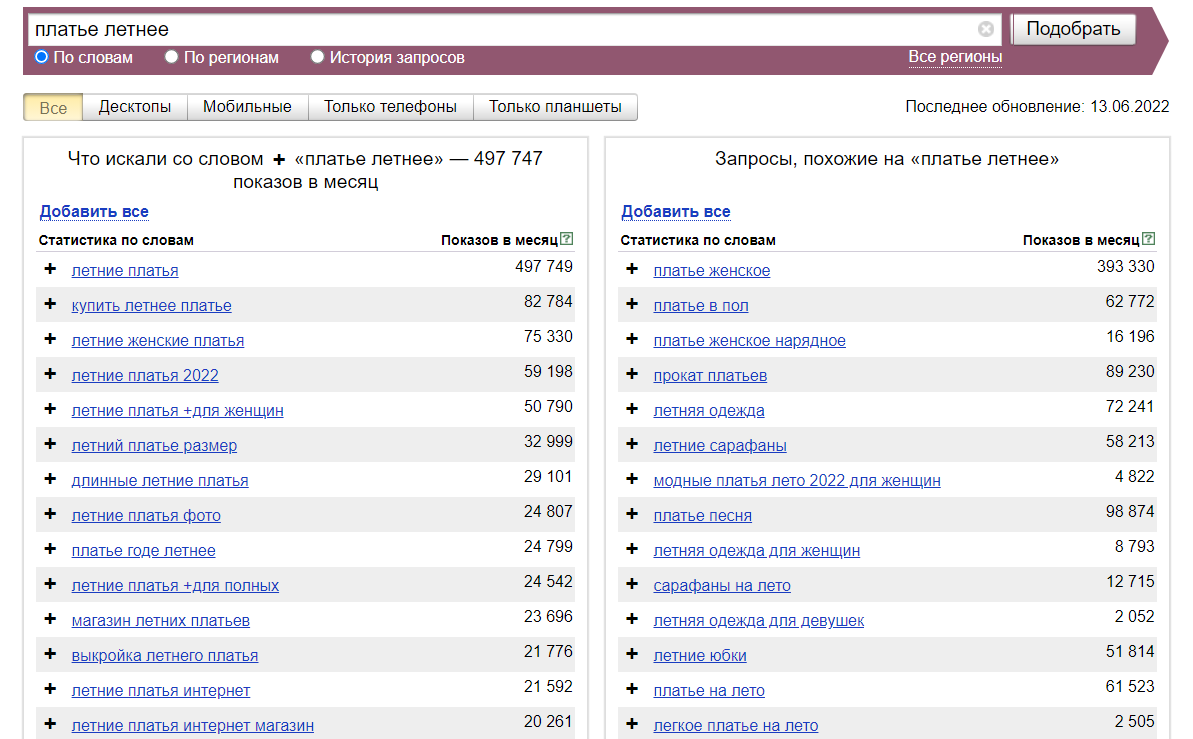This screenshot has width=1193, height=739.
Task: Select the 'По словам' radio button
Action: tap(41, 57)
